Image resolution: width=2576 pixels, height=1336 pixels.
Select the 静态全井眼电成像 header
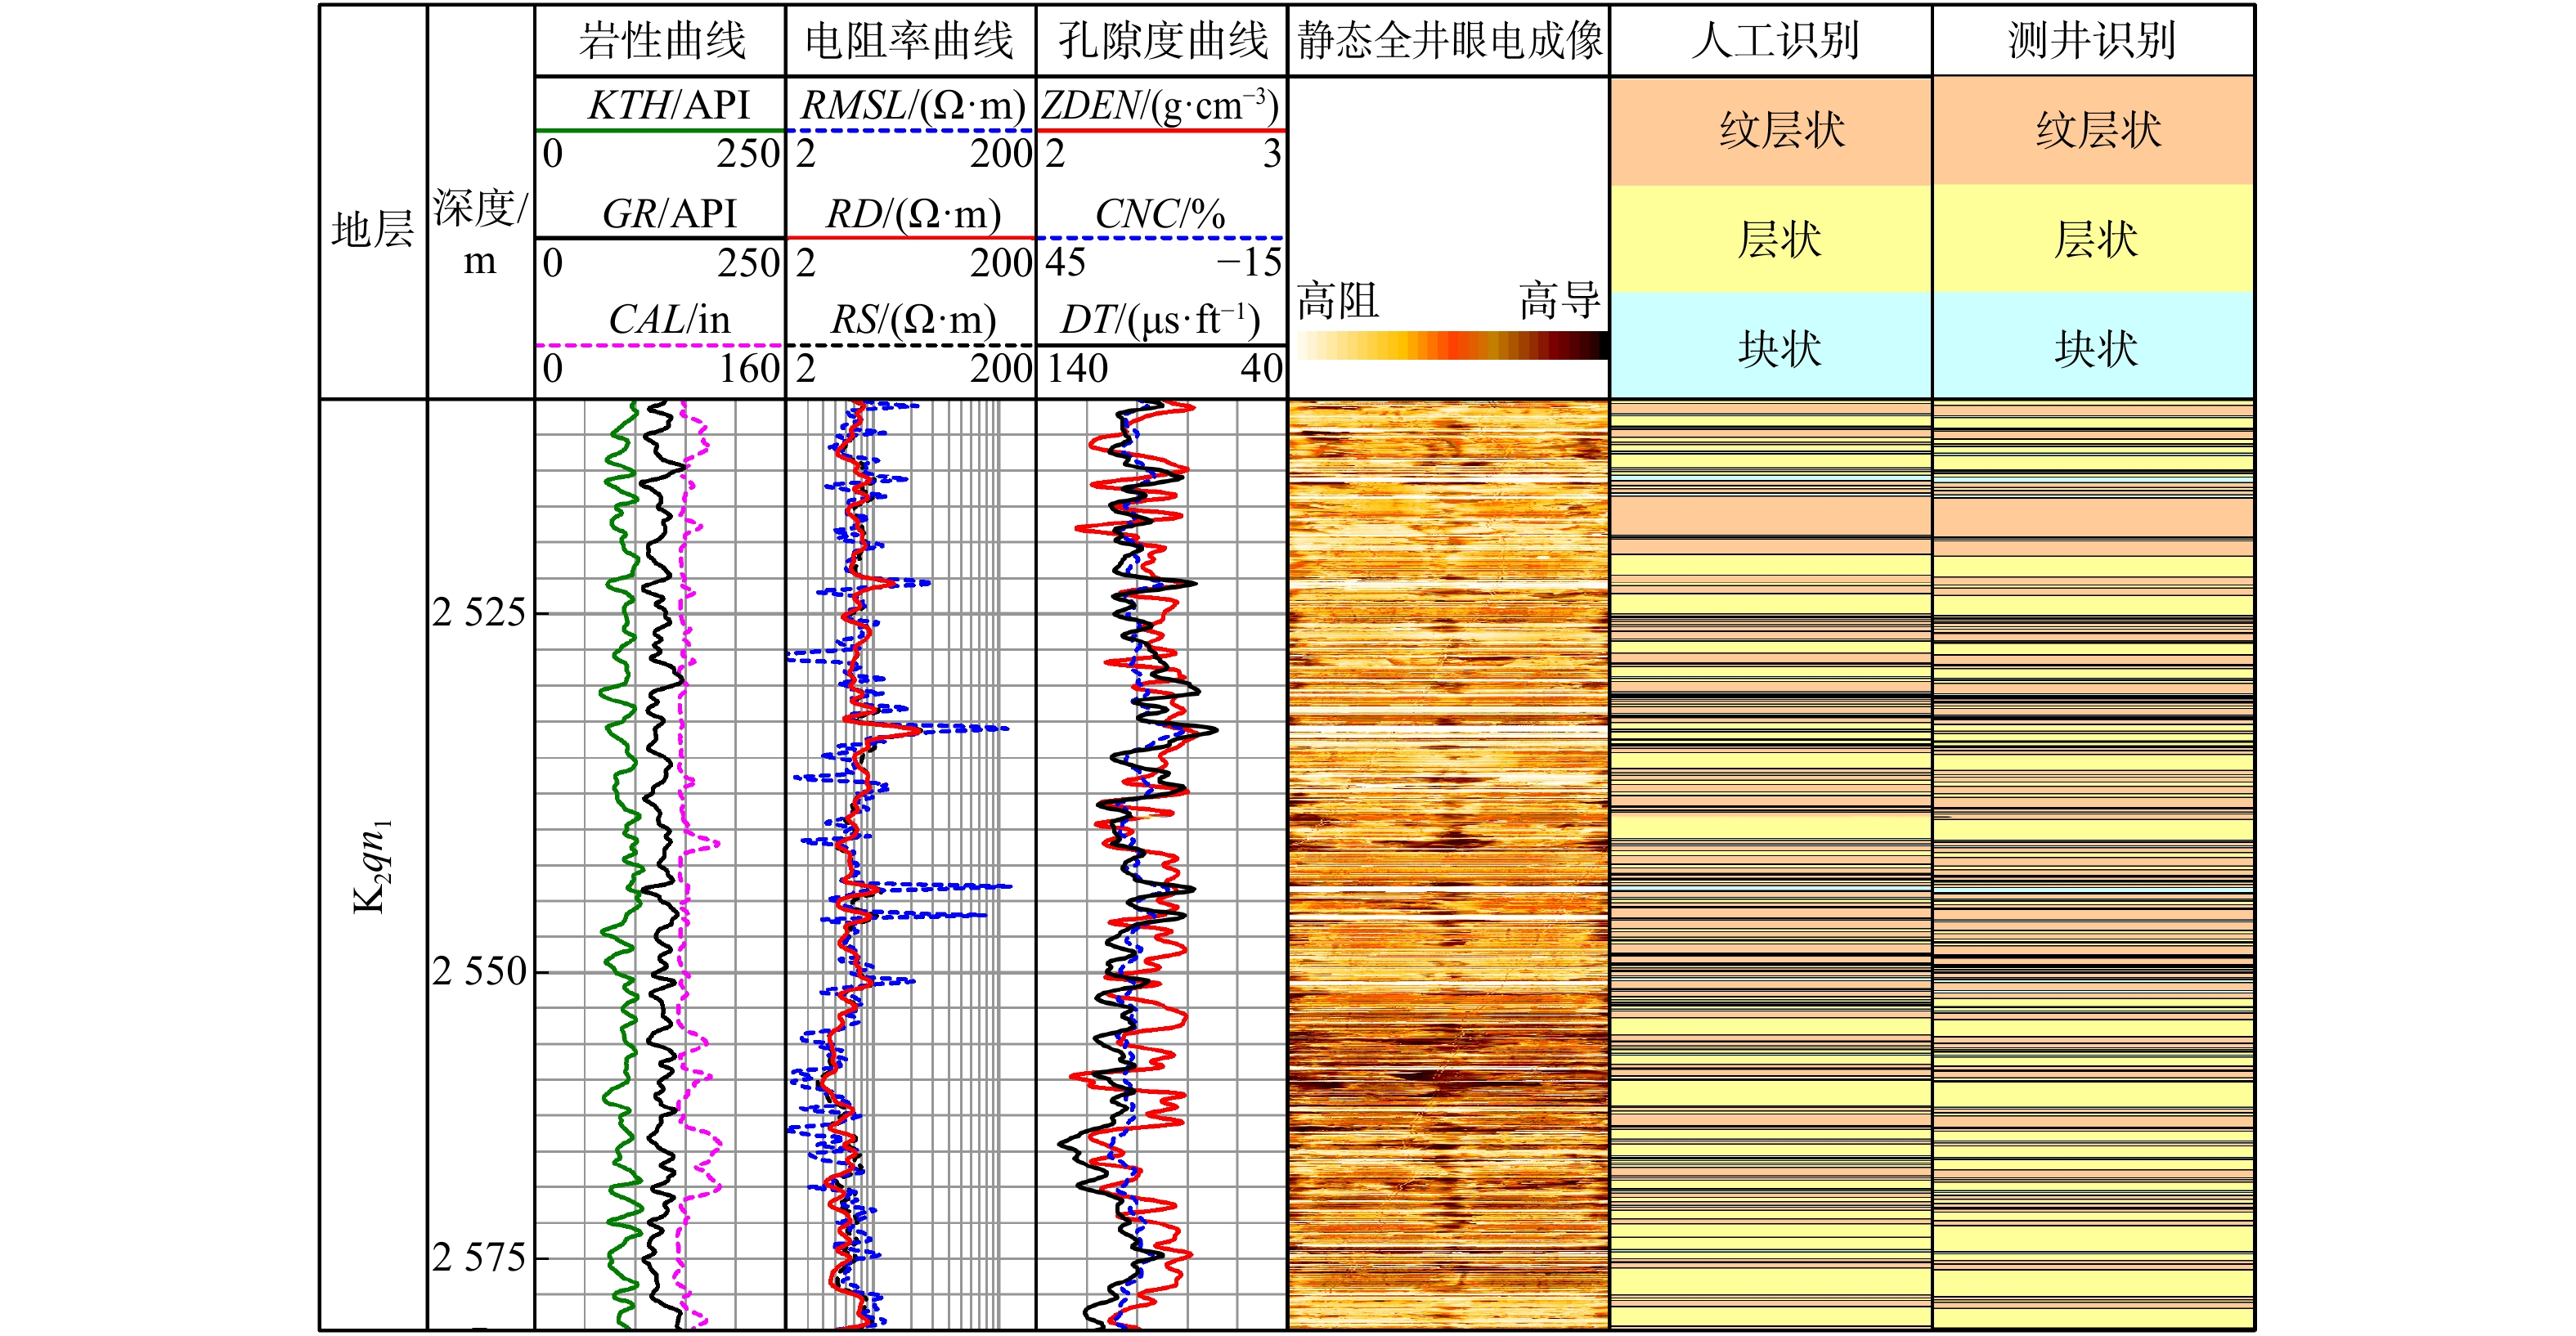[x=1448, y=41]
